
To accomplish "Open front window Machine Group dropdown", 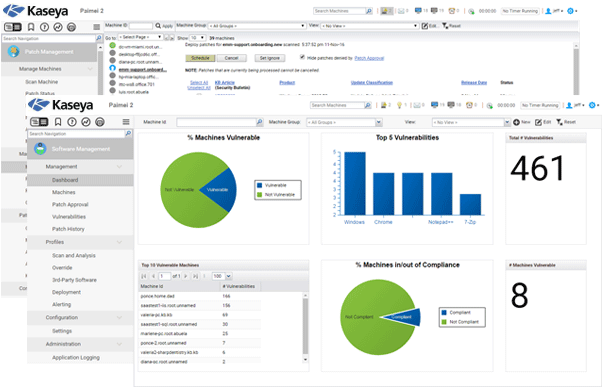I will [379, 122].
